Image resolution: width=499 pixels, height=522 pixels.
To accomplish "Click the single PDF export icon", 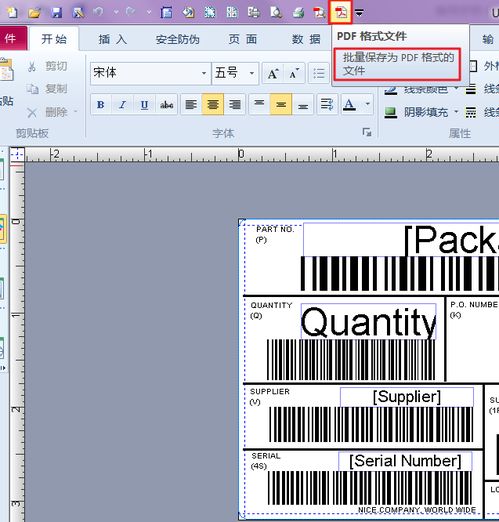I will [319, 13].
